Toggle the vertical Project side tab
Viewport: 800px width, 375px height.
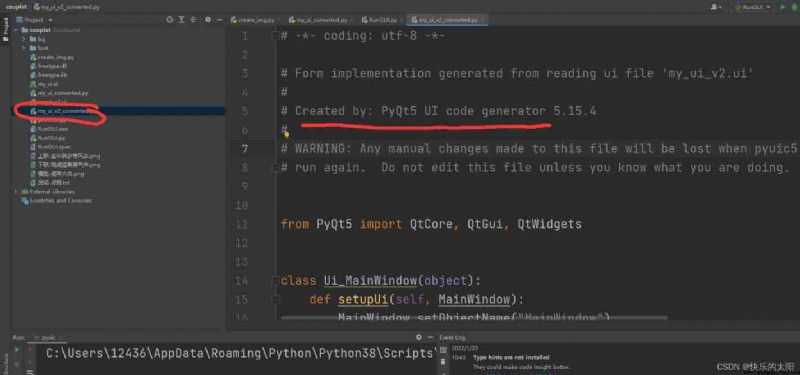pos(6,30)
